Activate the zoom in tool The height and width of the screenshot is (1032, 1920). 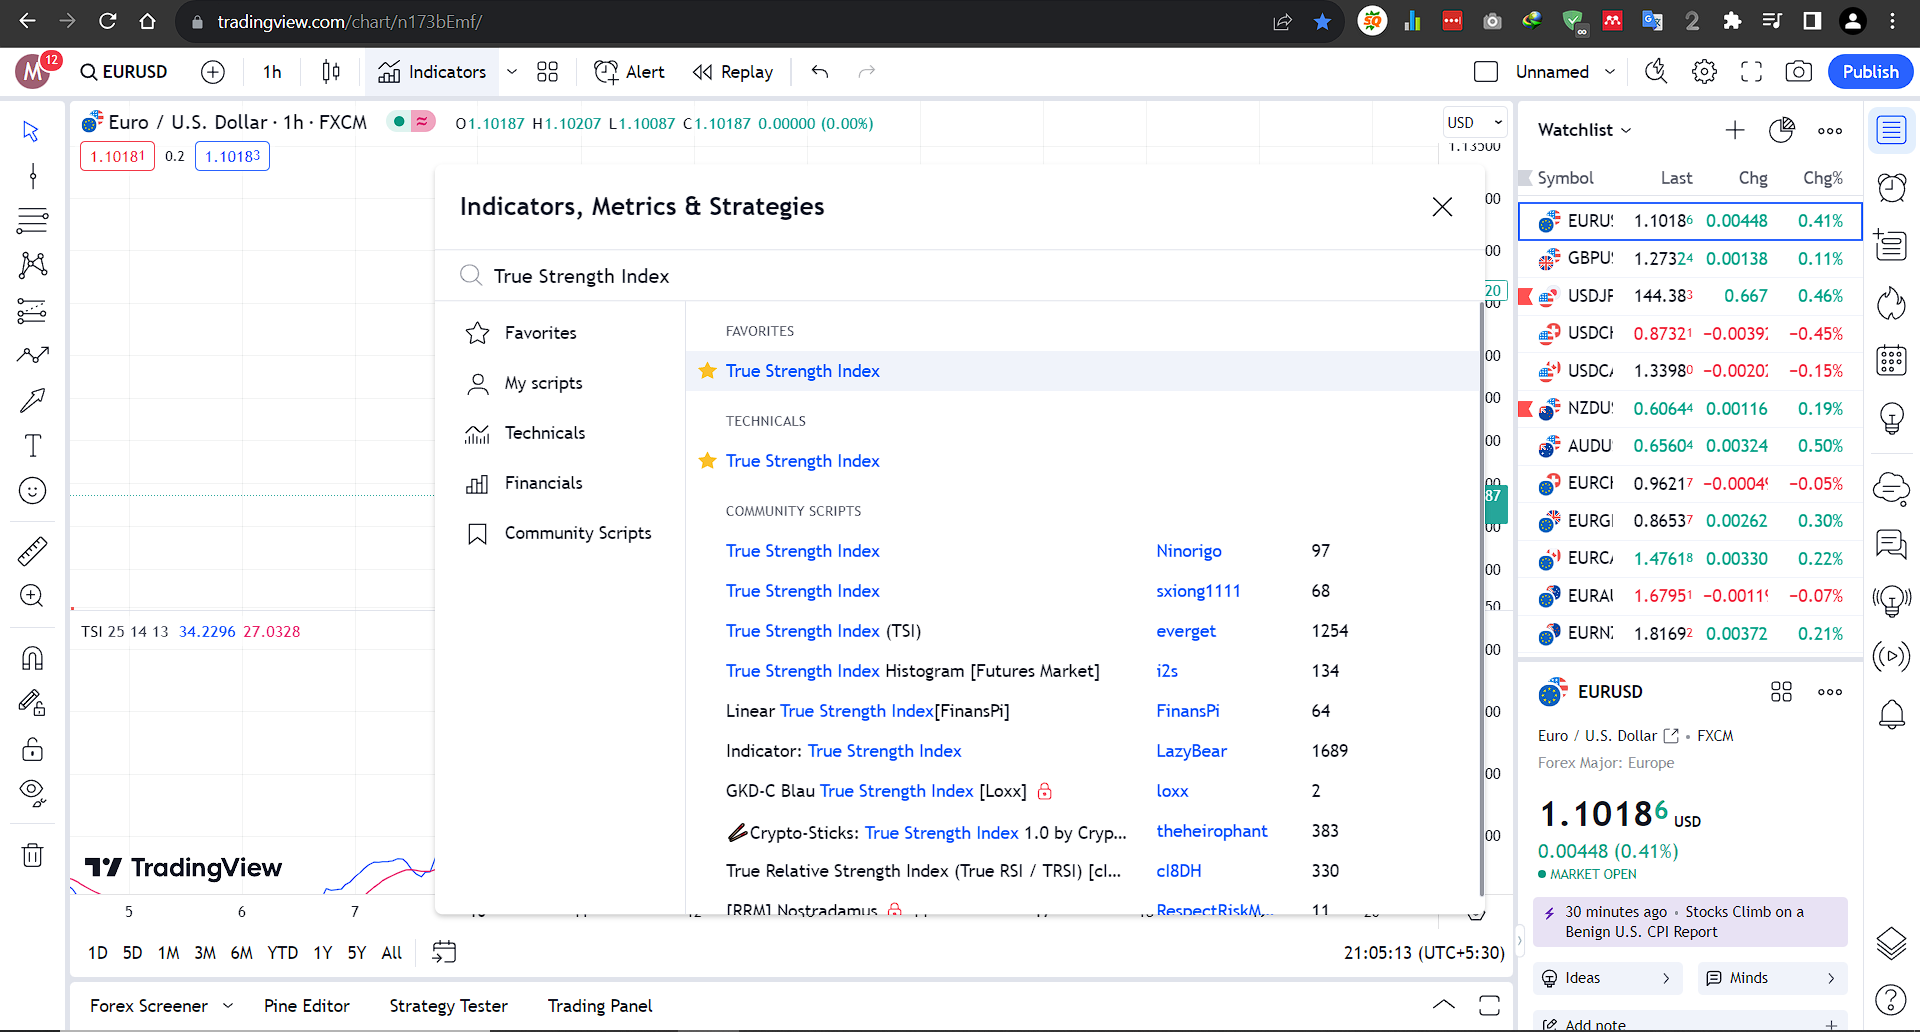[x=32, y=596]
